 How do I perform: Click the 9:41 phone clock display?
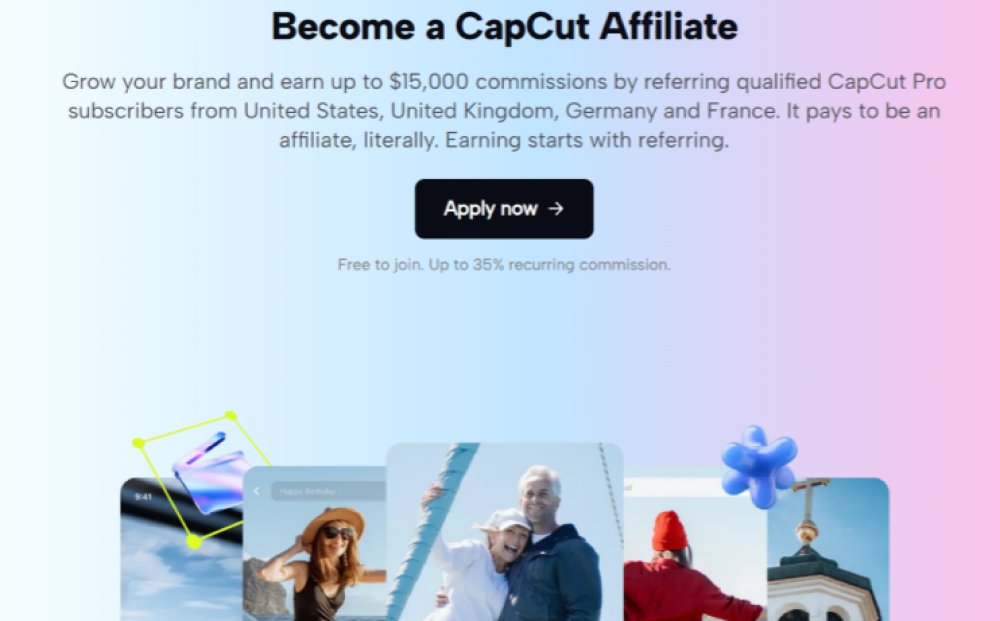click(143, 497)
